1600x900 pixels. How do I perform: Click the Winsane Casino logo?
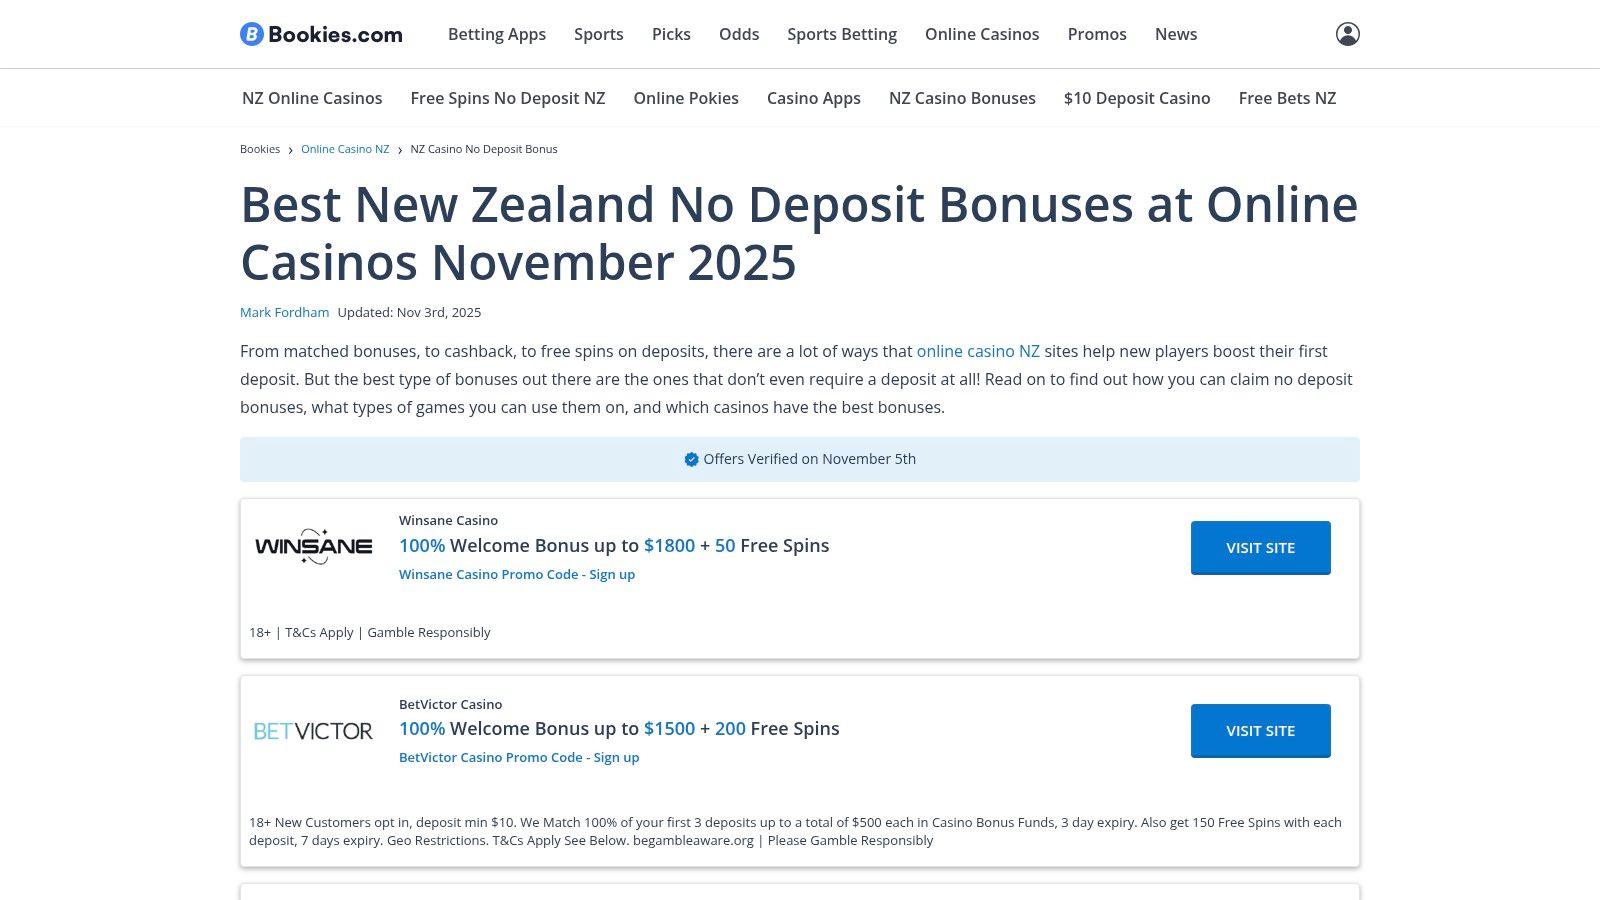[314, 546]
